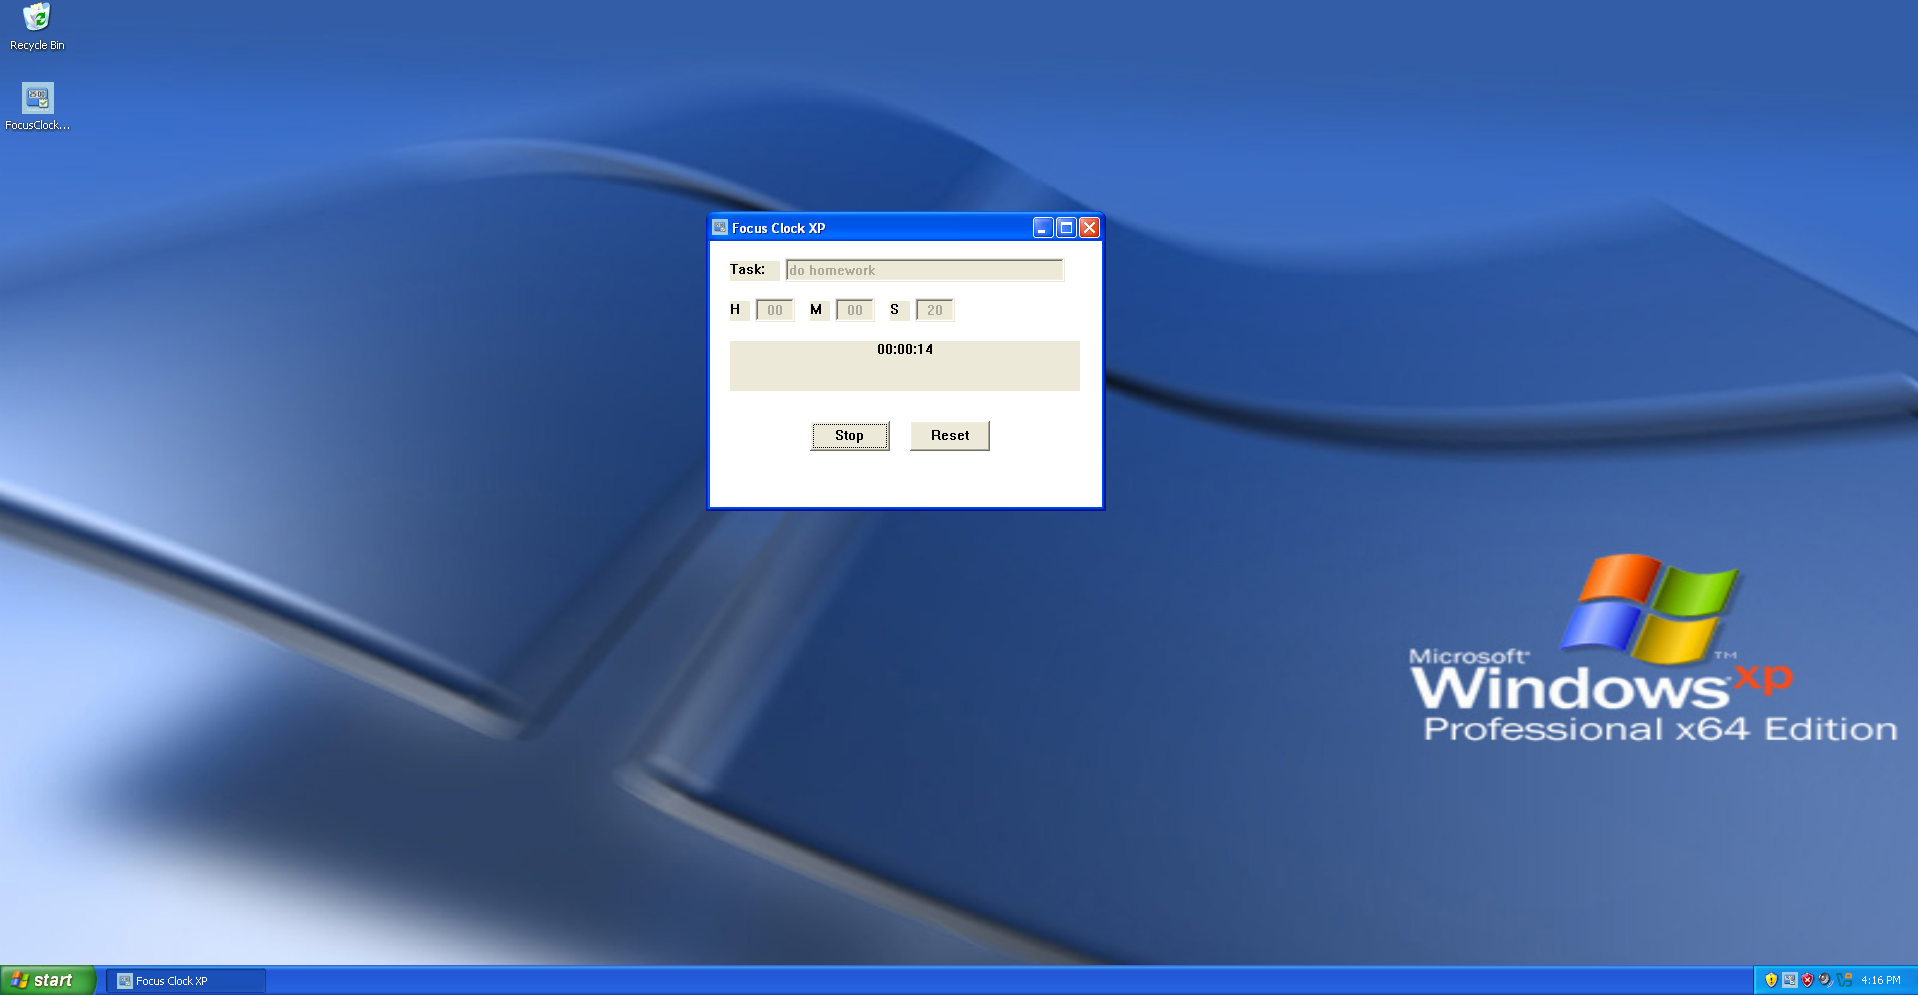The image size is (1918, 995).
Task: Click the speaker volume tray icon
Action: pos(1825,980)
